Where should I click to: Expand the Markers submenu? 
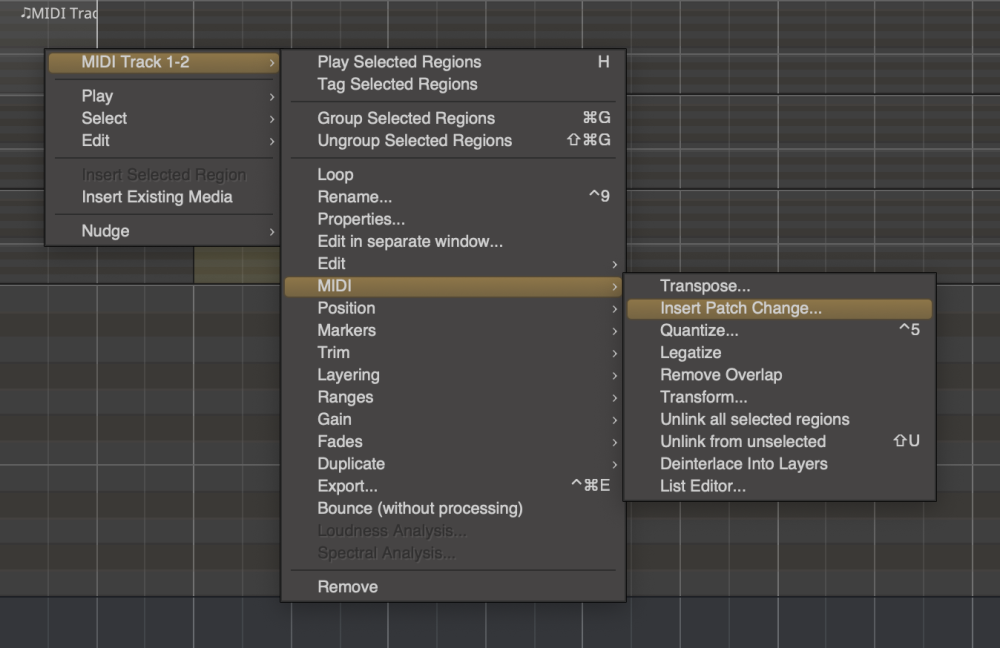coord(453,331)
